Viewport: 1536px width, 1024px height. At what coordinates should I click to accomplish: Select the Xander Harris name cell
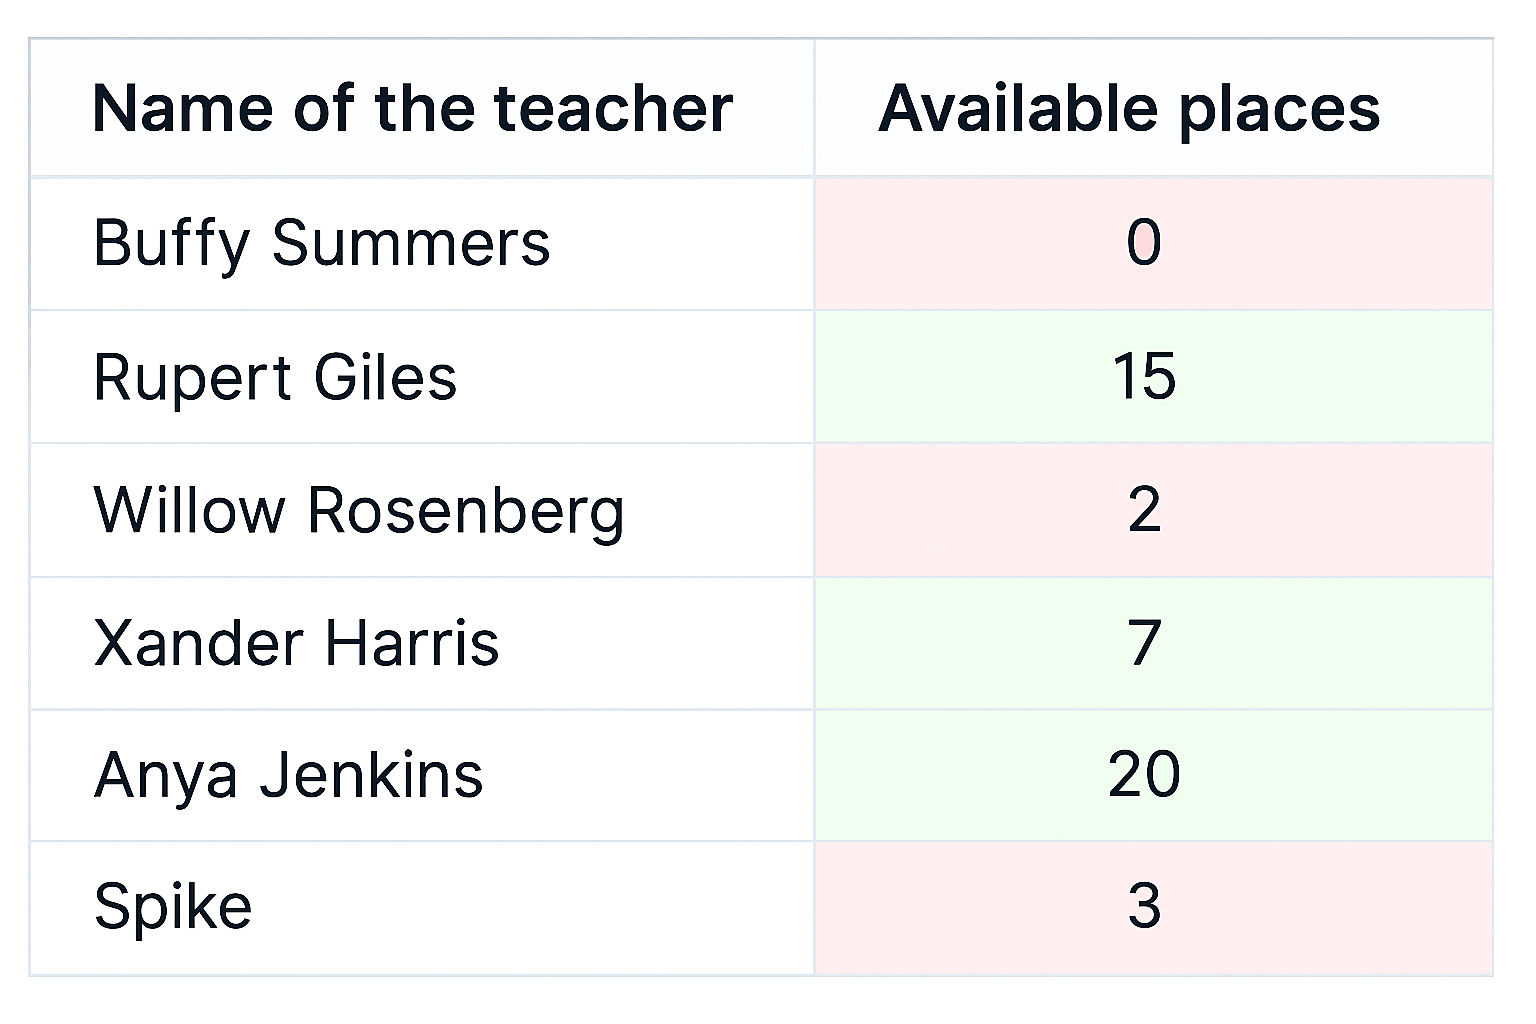pos(422,643)
